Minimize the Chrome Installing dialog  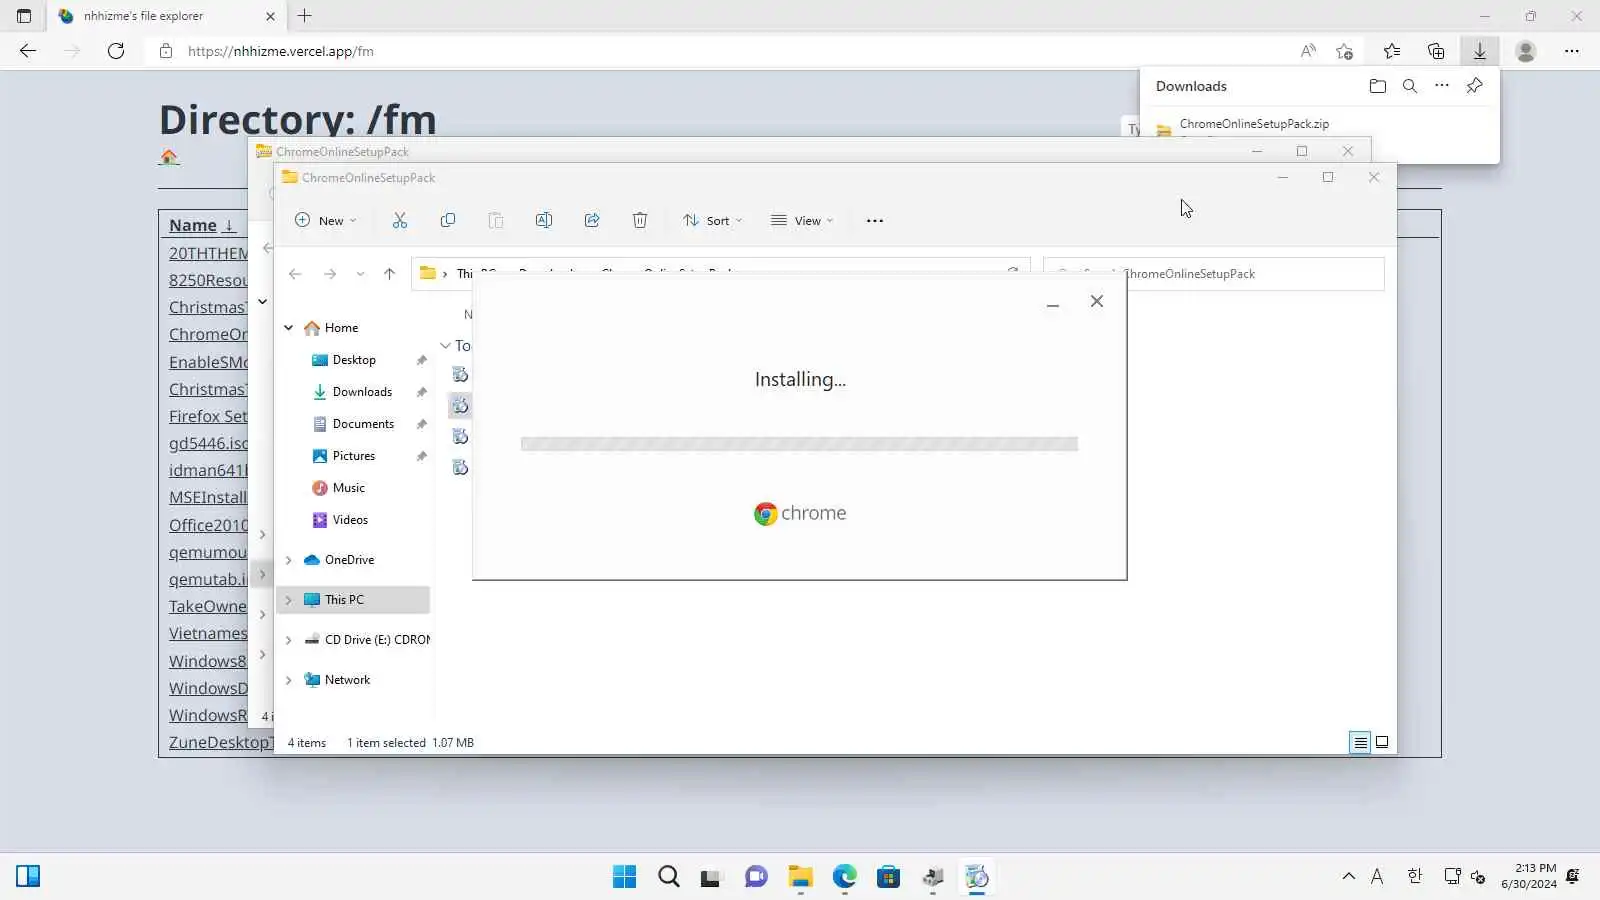pyautogui.click(x=1053, y=302)
